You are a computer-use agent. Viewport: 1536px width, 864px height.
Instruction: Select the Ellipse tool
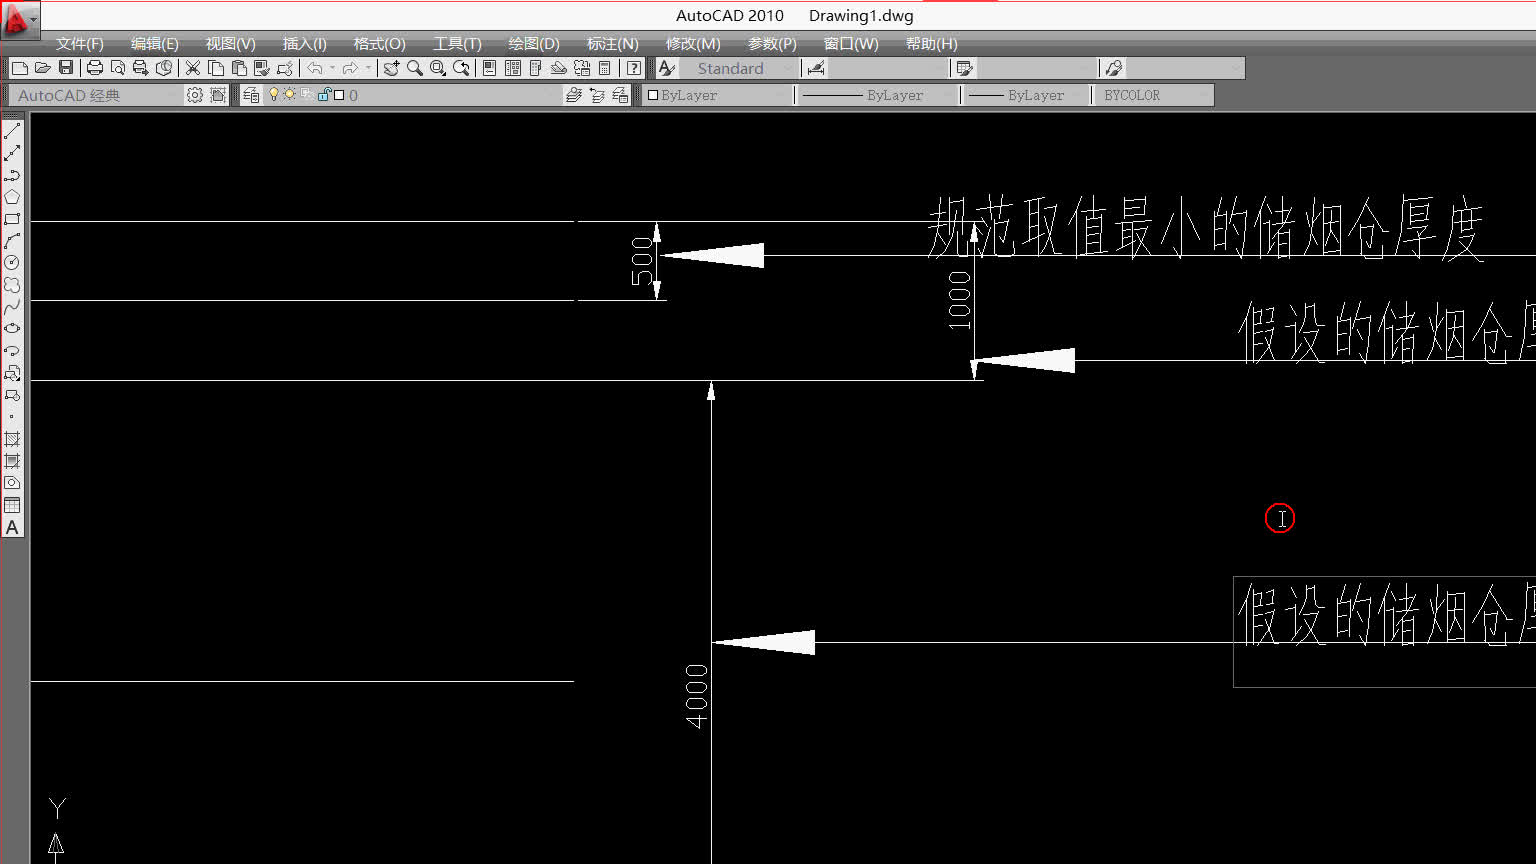[x=12, y=329]
